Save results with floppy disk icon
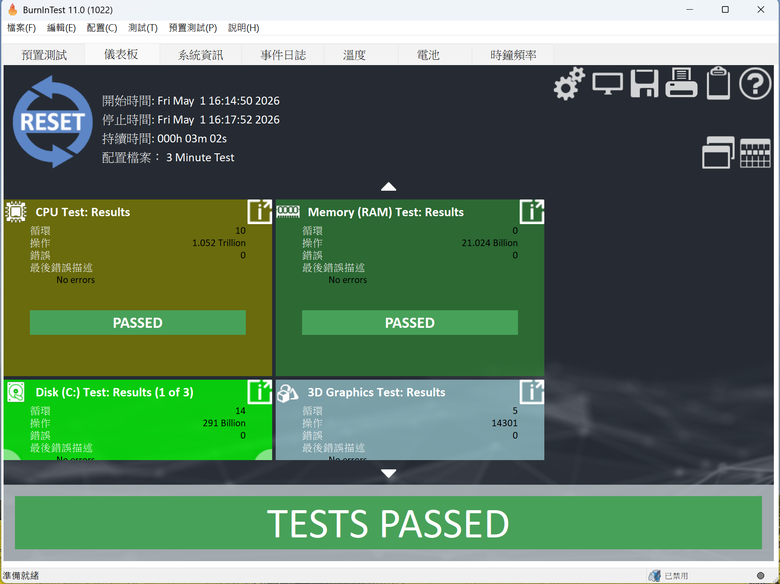Screen dimensions: 780x584 [644, 84]
